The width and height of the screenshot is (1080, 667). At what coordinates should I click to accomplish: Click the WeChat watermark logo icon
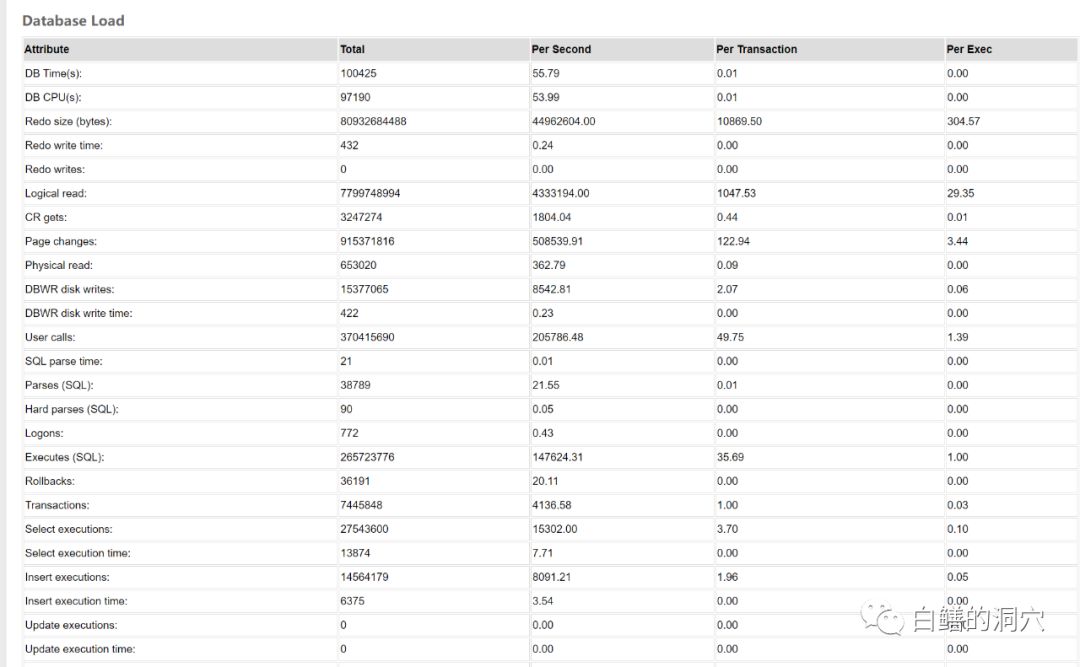tap(884, 619)
